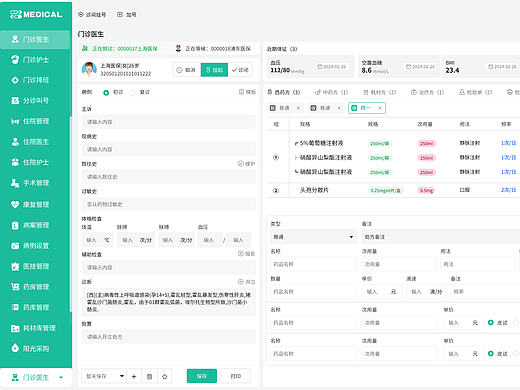
Task: Click the 开立 link next to 诊断
Action: click(x=247, y=282)
